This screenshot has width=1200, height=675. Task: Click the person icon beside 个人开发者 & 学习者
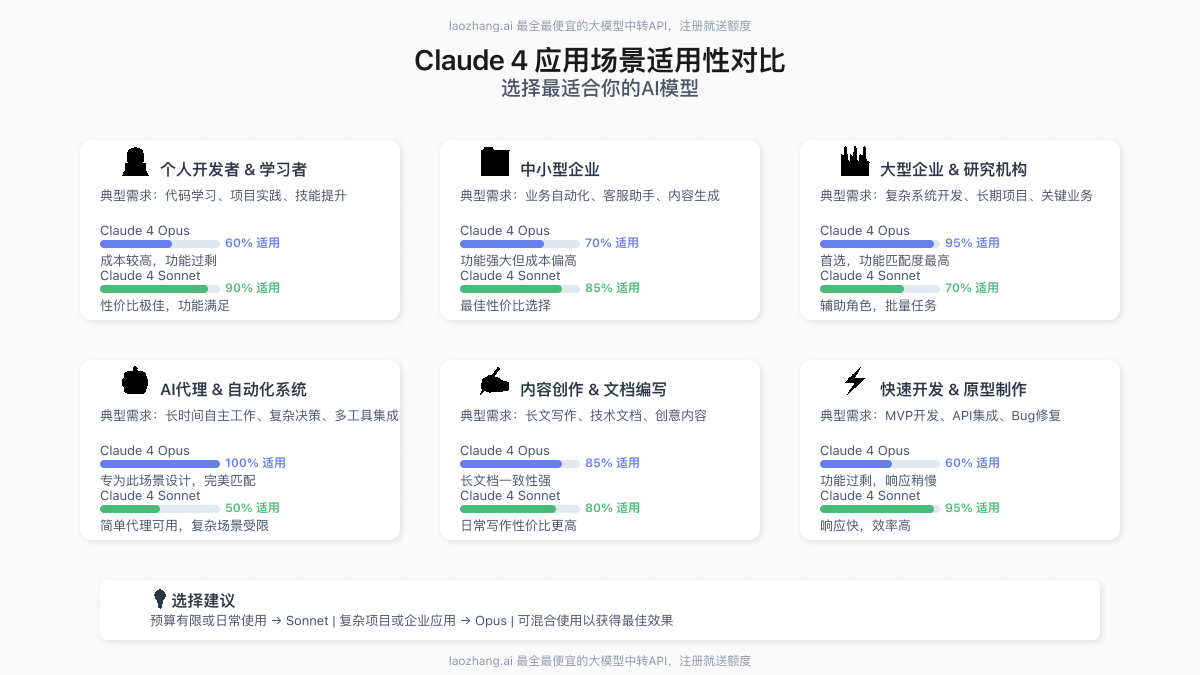point(135,162)
